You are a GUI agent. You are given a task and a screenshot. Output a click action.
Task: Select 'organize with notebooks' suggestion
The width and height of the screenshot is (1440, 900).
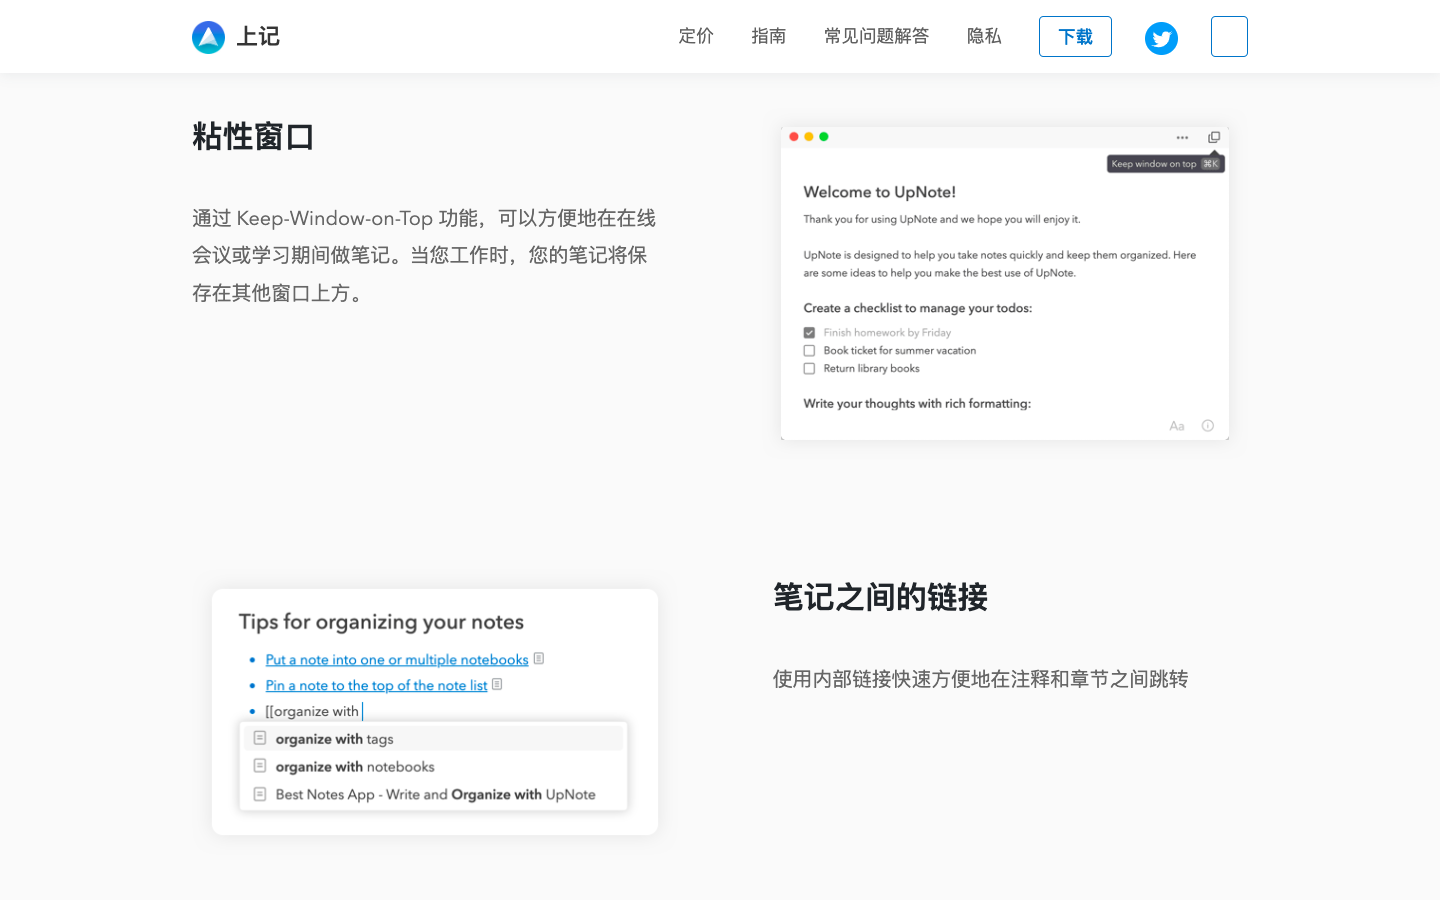click(x=433, y=767)
